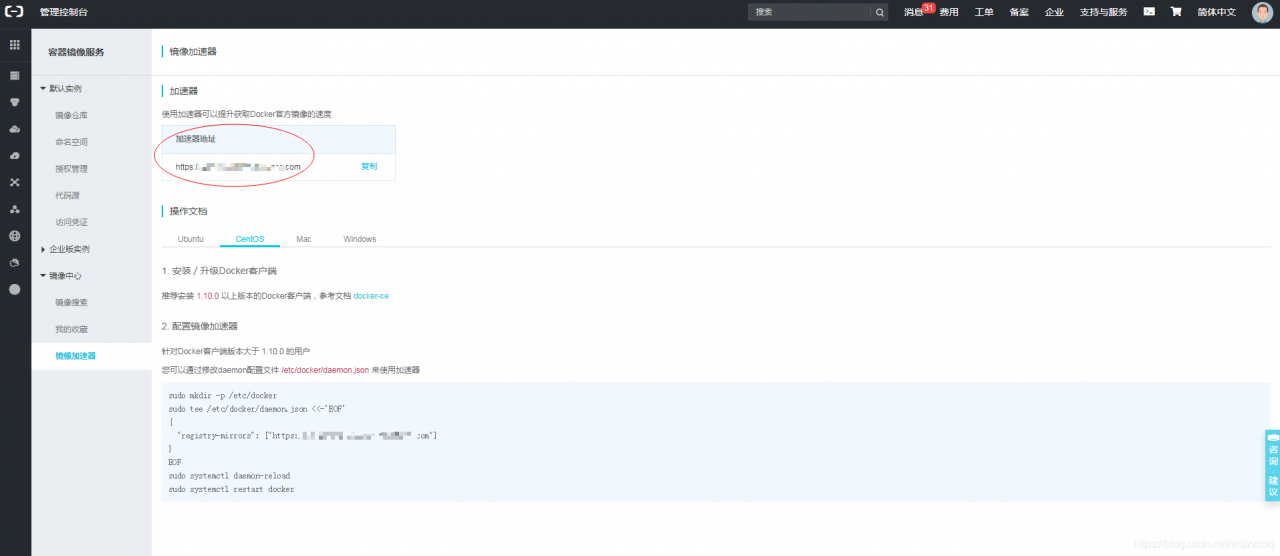
Task: Go to 镜像仓库 in sidebar
Action: click(72, 116)
